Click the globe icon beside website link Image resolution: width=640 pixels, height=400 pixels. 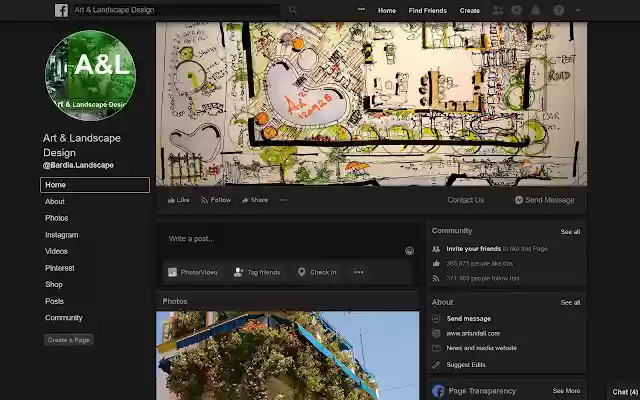pyautogui.click(x=436, y=333)
